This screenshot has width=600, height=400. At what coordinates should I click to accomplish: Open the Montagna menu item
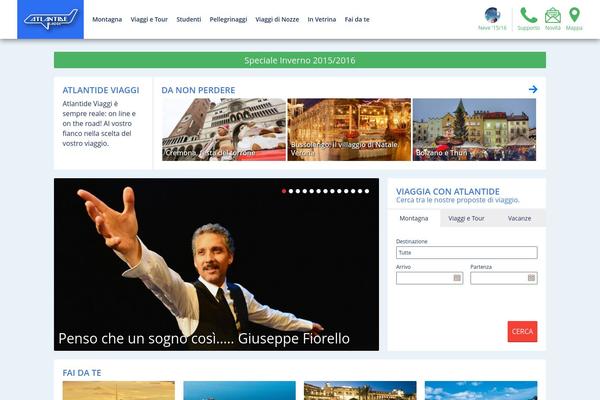[x=107, y=20]
